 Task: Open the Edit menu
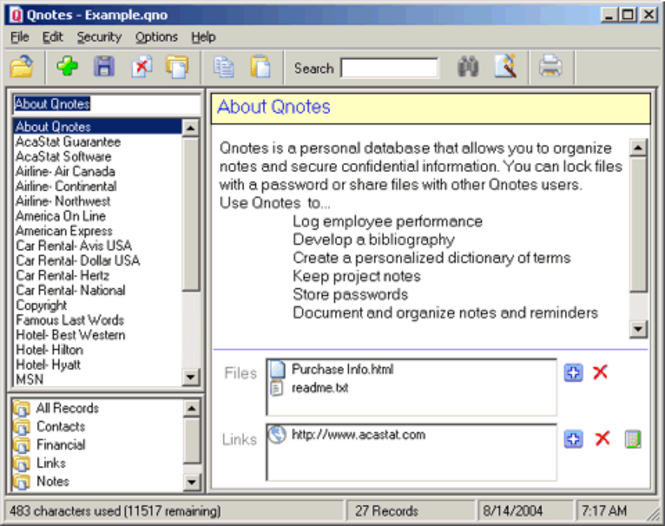(53, 37)
